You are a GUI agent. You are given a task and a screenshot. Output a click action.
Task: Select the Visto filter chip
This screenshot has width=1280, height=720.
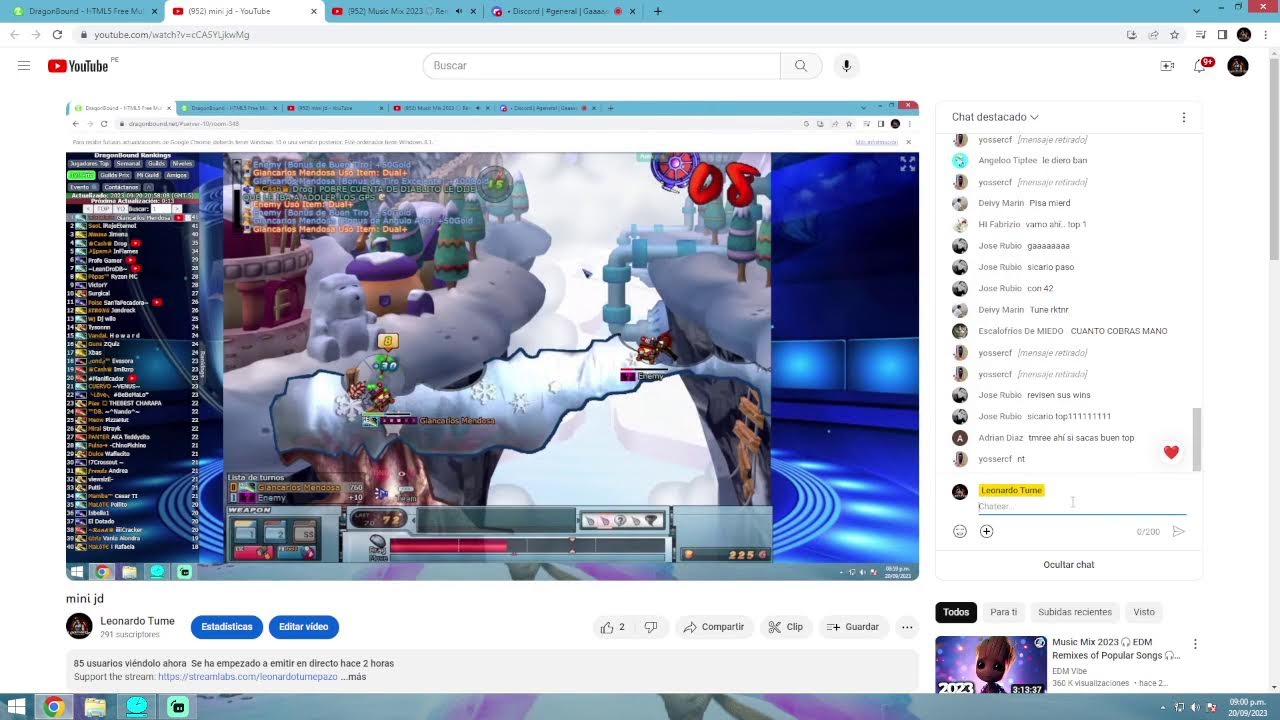pyautogui.click(x=1144, y=612)
